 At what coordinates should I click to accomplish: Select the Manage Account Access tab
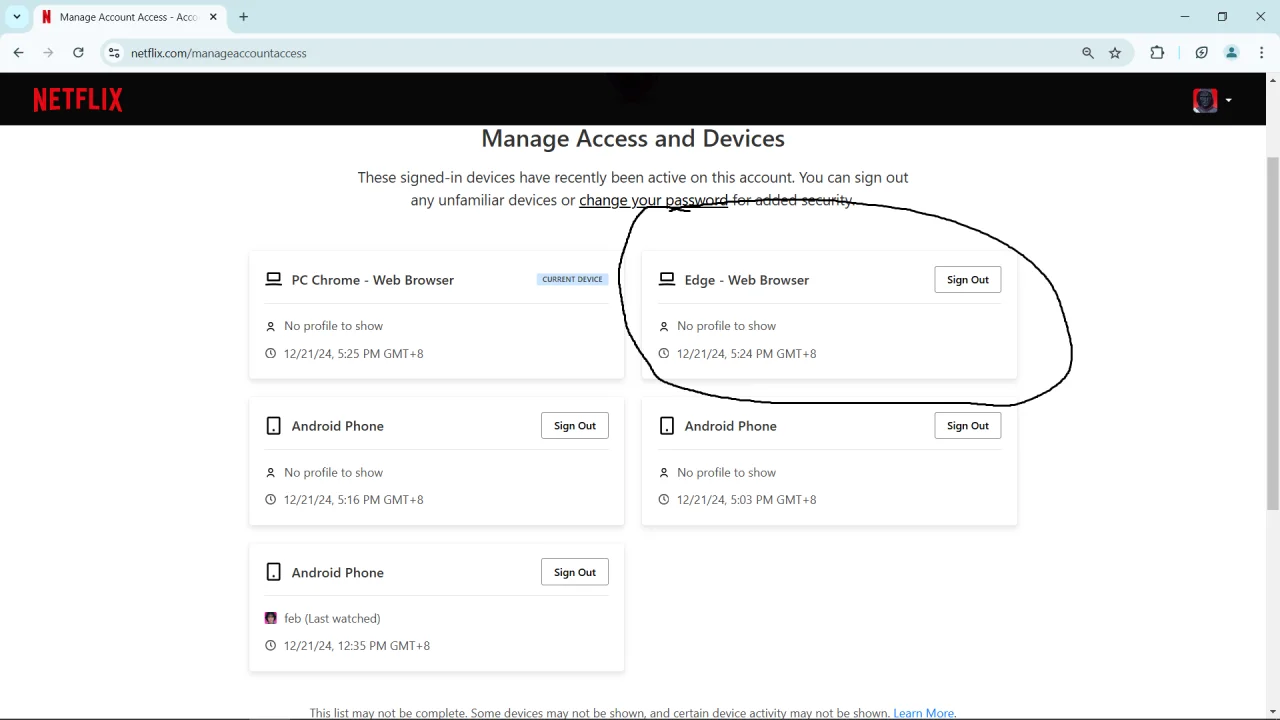pyautogui.click(x=128, y=17)
